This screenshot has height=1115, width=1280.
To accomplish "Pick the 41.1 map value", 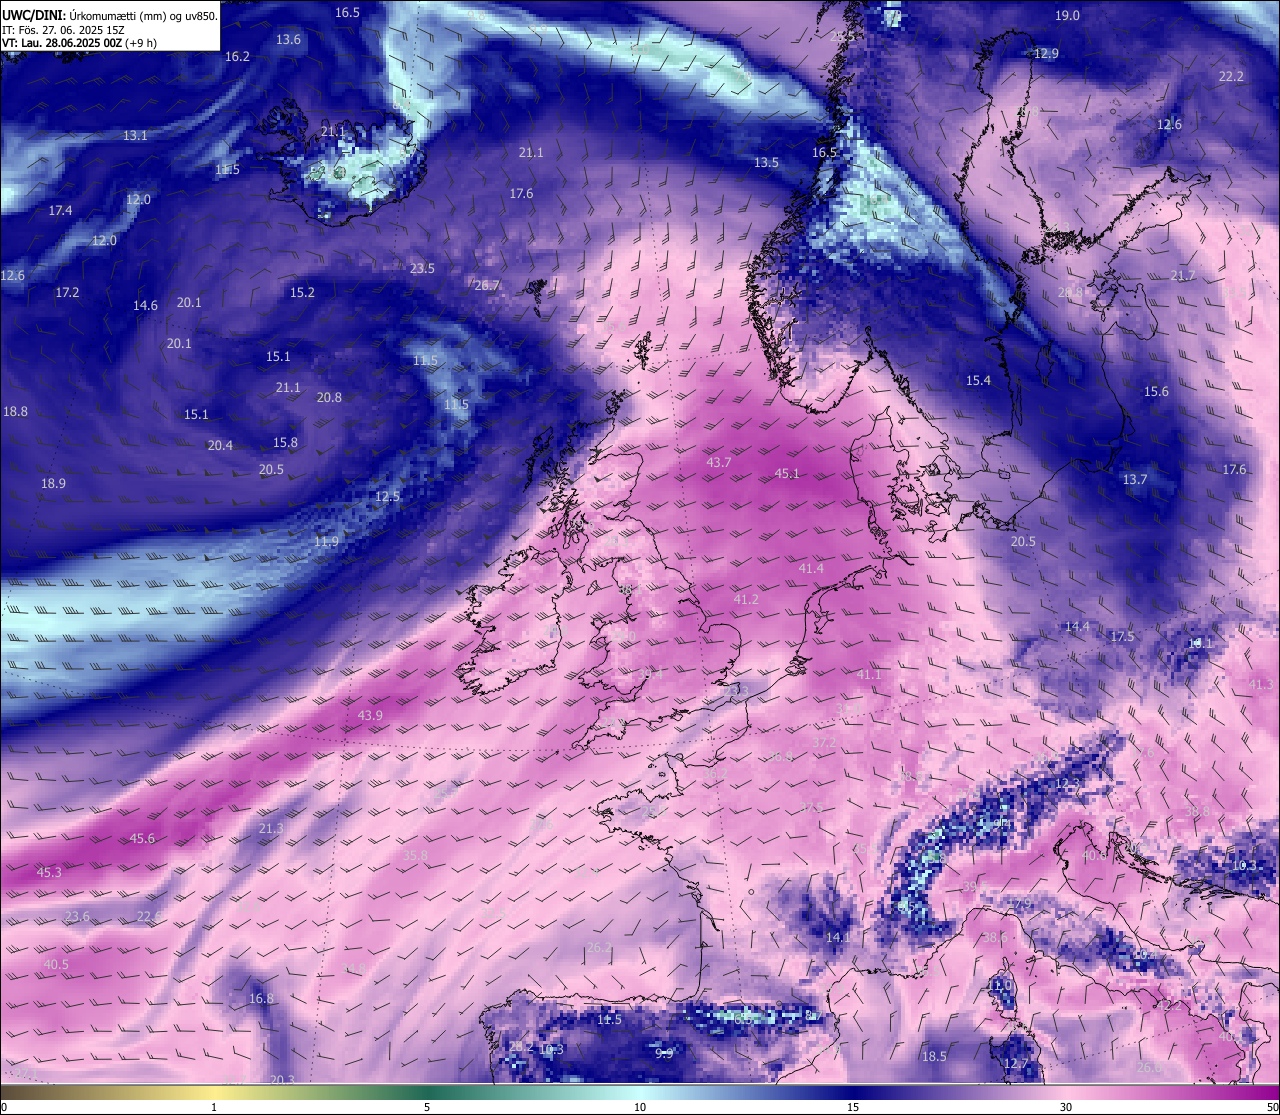I will click(869, 675).
